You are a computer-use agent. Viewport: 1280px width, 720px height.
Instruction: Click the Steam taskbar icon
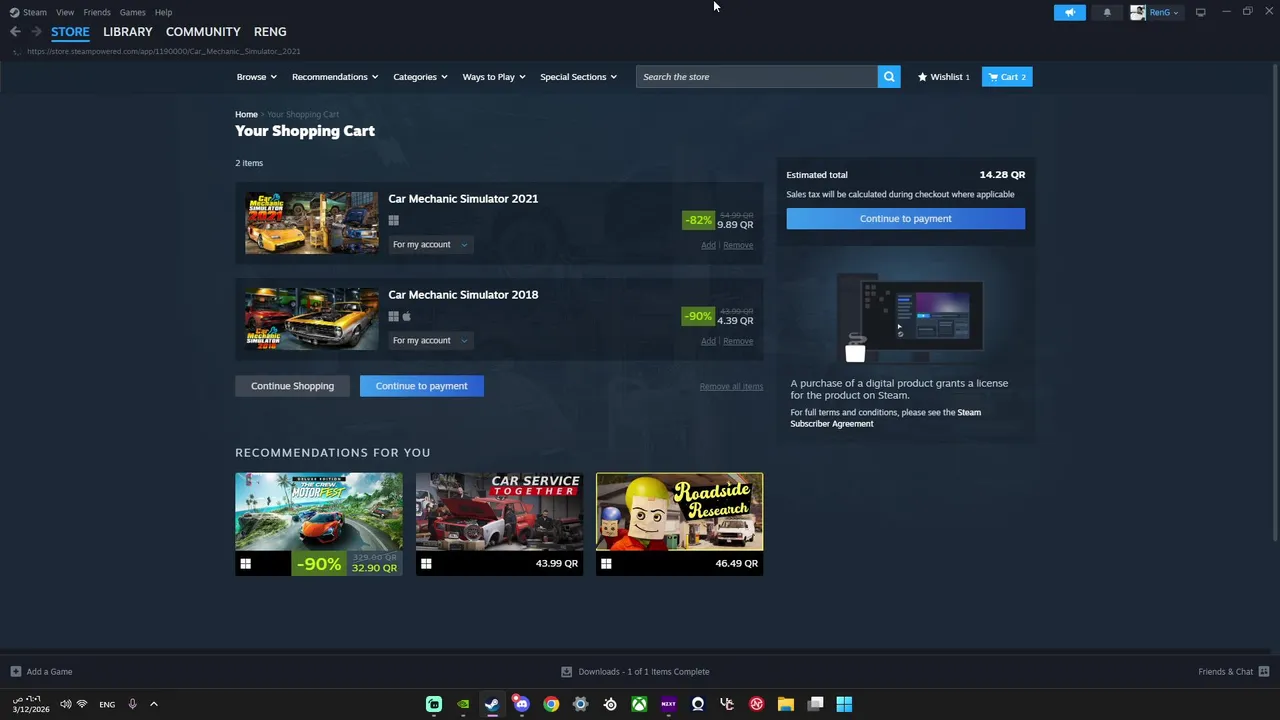click(492, 704)
